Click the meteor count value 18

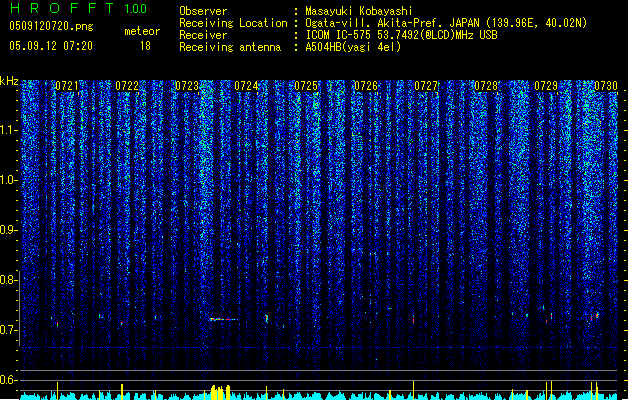coord(145,46)
